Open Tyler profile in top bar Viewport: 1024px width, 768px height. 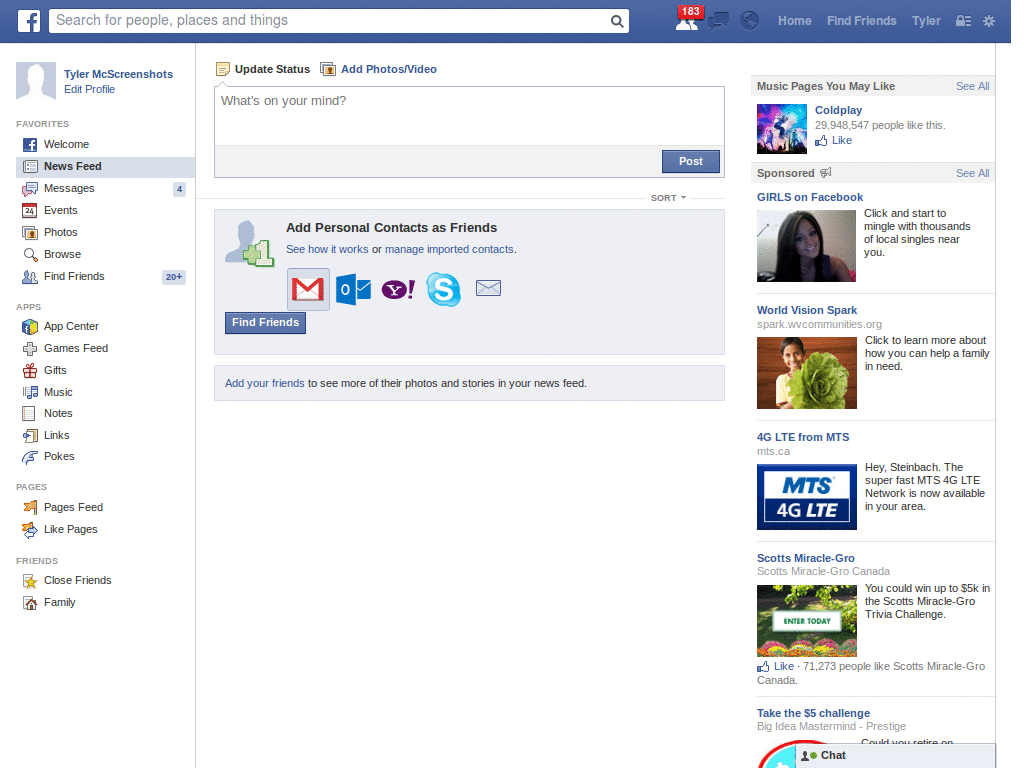pos(926,21)
